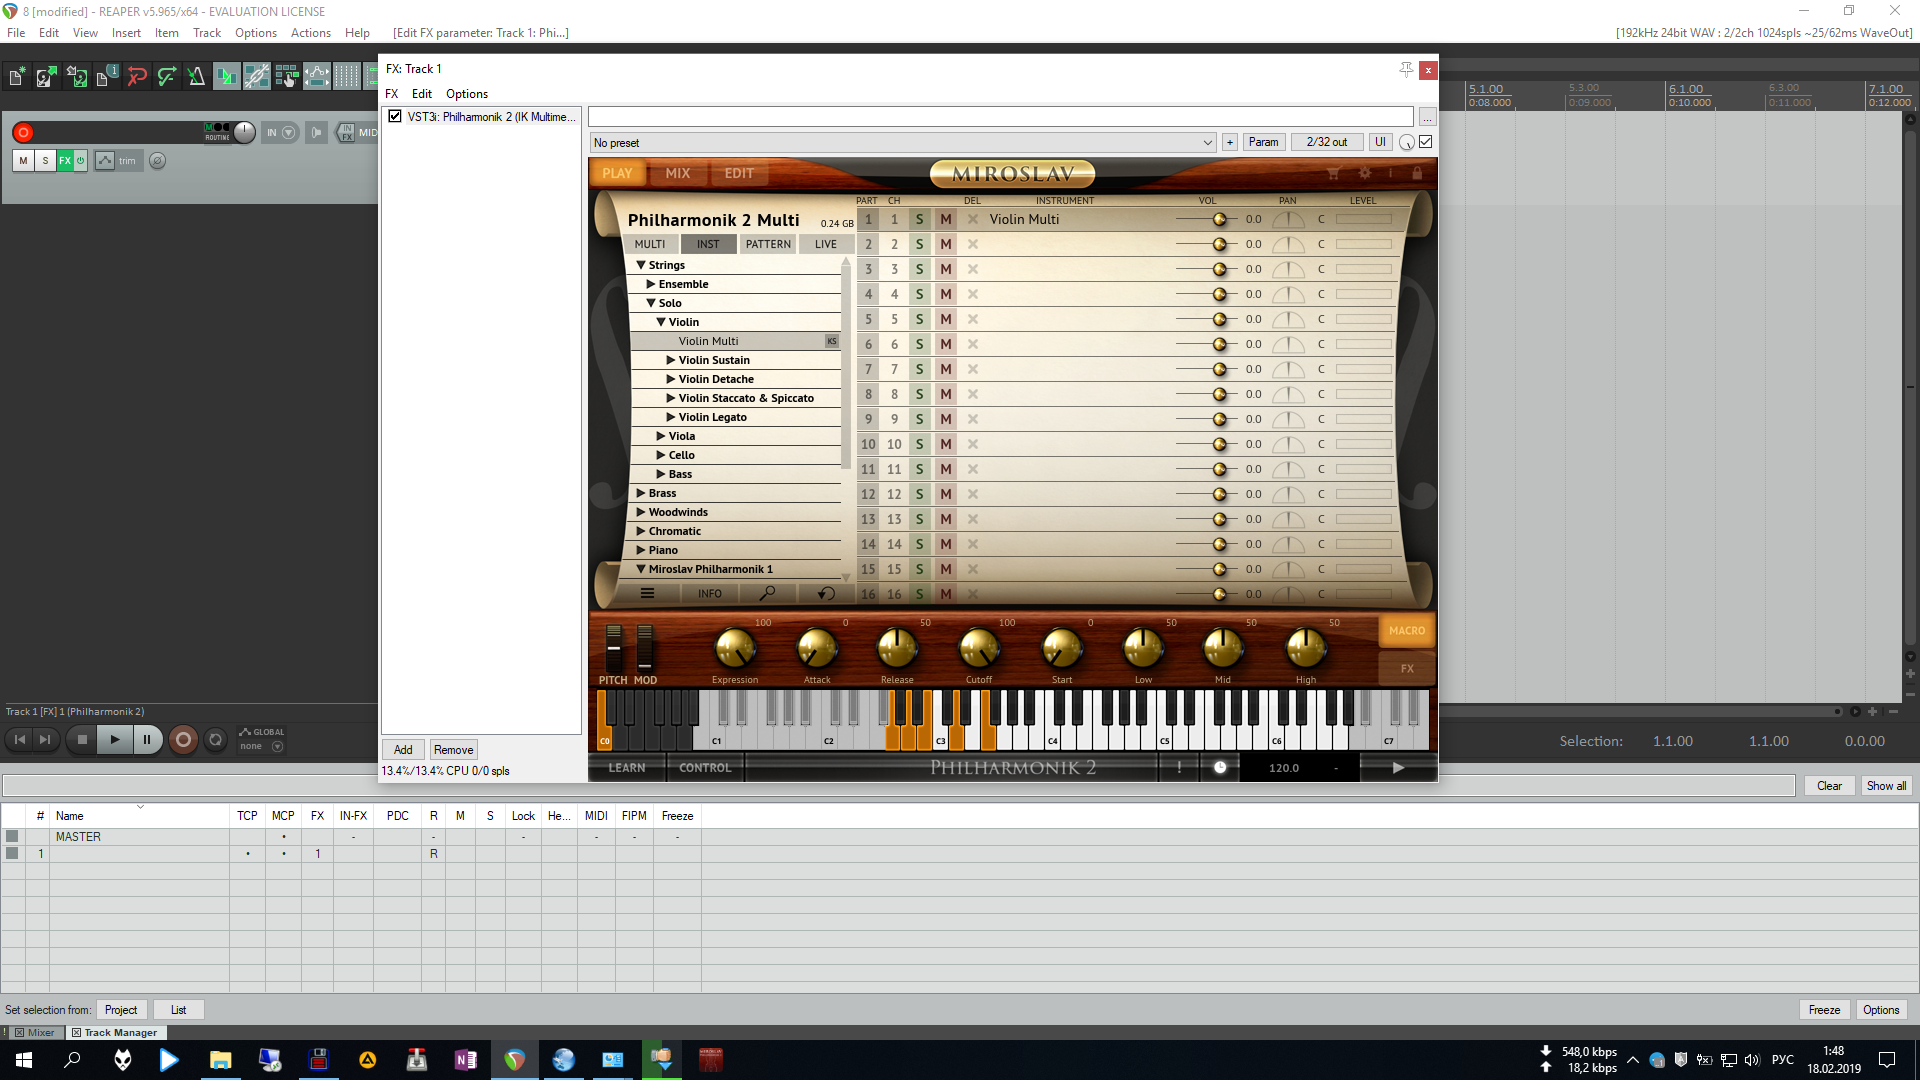The width and height of the screenshot is (1920, 1080).
Task: Switch to the MIX tab
Action: tap(677, 173)
